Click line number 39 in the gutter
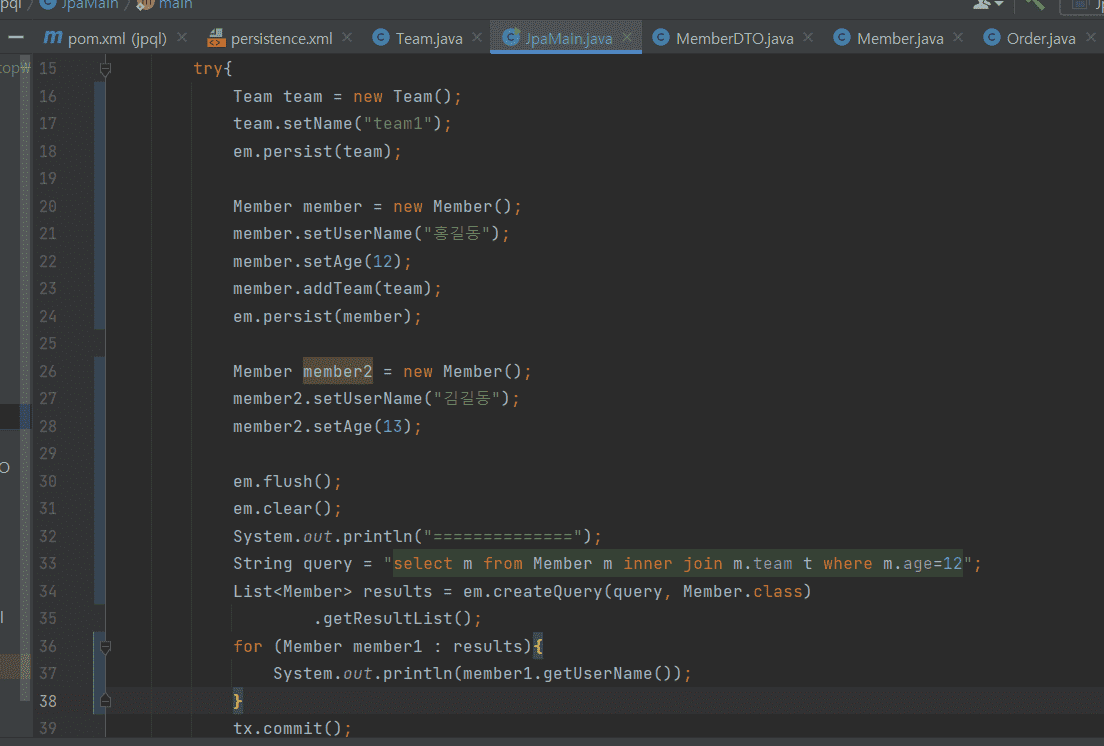Image resolution: width=1104 pixels, height=746 pixels. (48, 728)
